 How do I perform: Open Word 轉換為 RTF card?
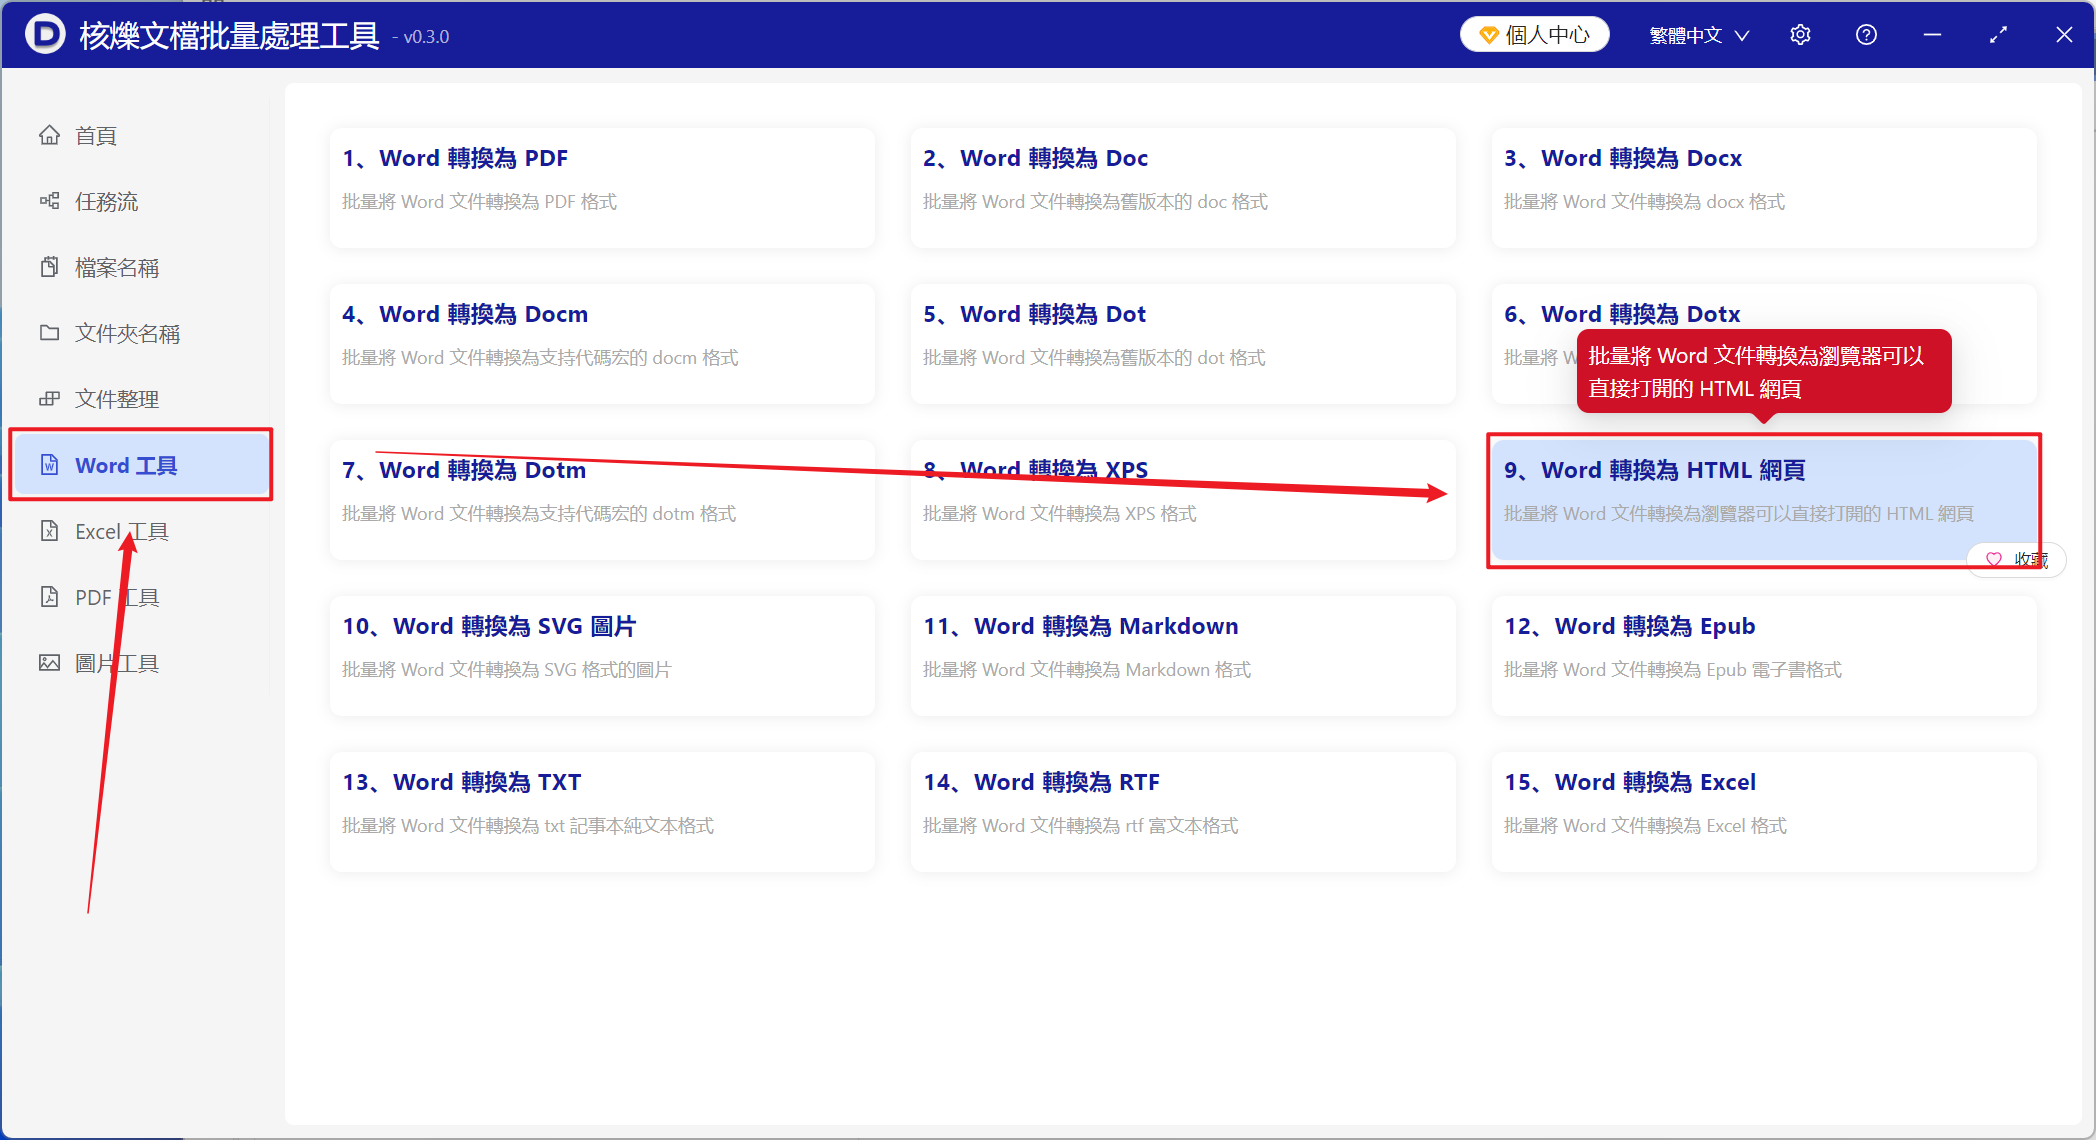(x=1183, y=811)
